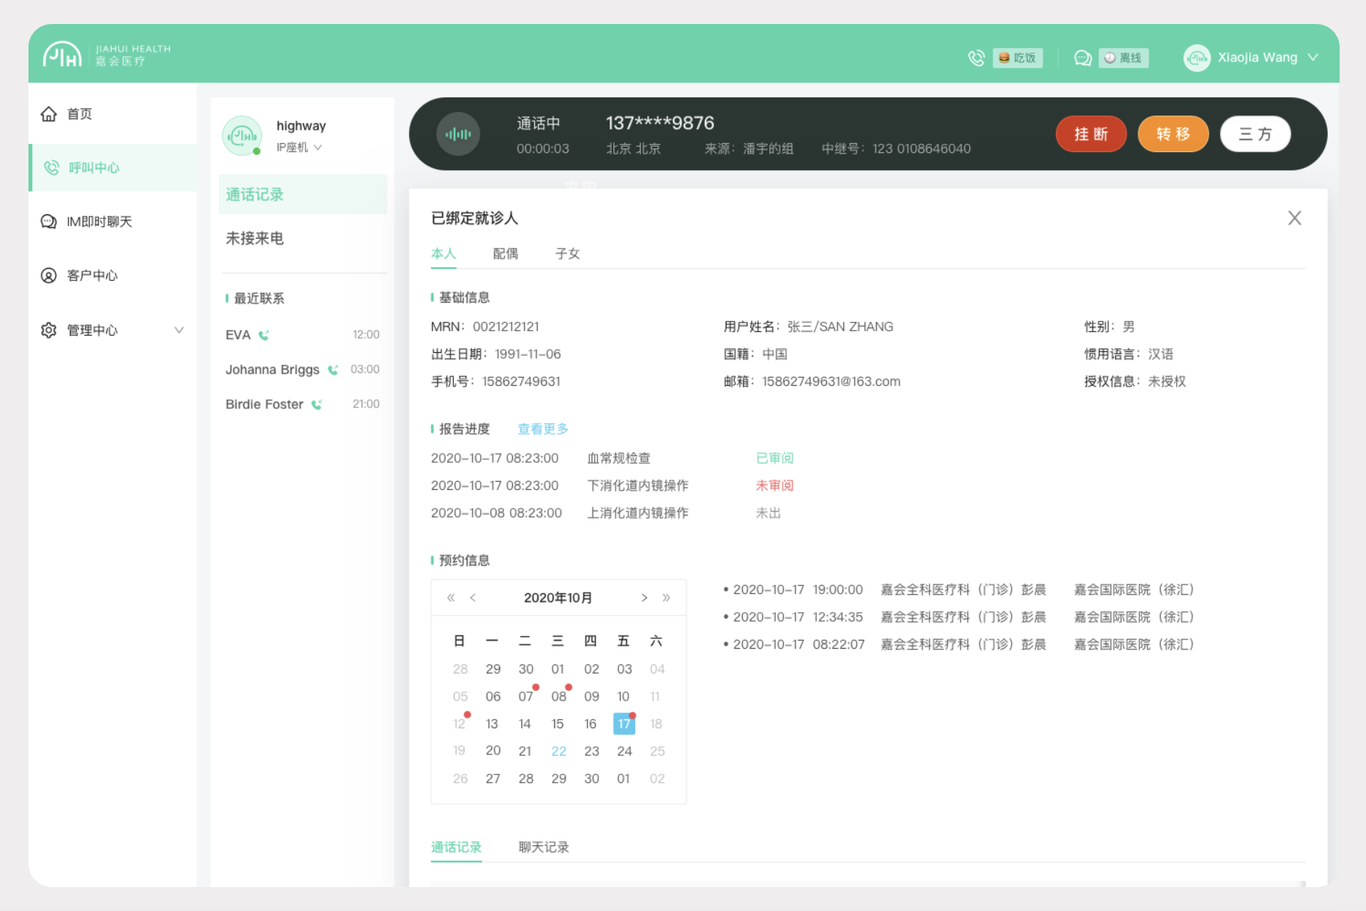The height and width of the screenshot is (911, 1366).
Task: Open 呼叫中心 in sidebar
Action: (112, 168)
